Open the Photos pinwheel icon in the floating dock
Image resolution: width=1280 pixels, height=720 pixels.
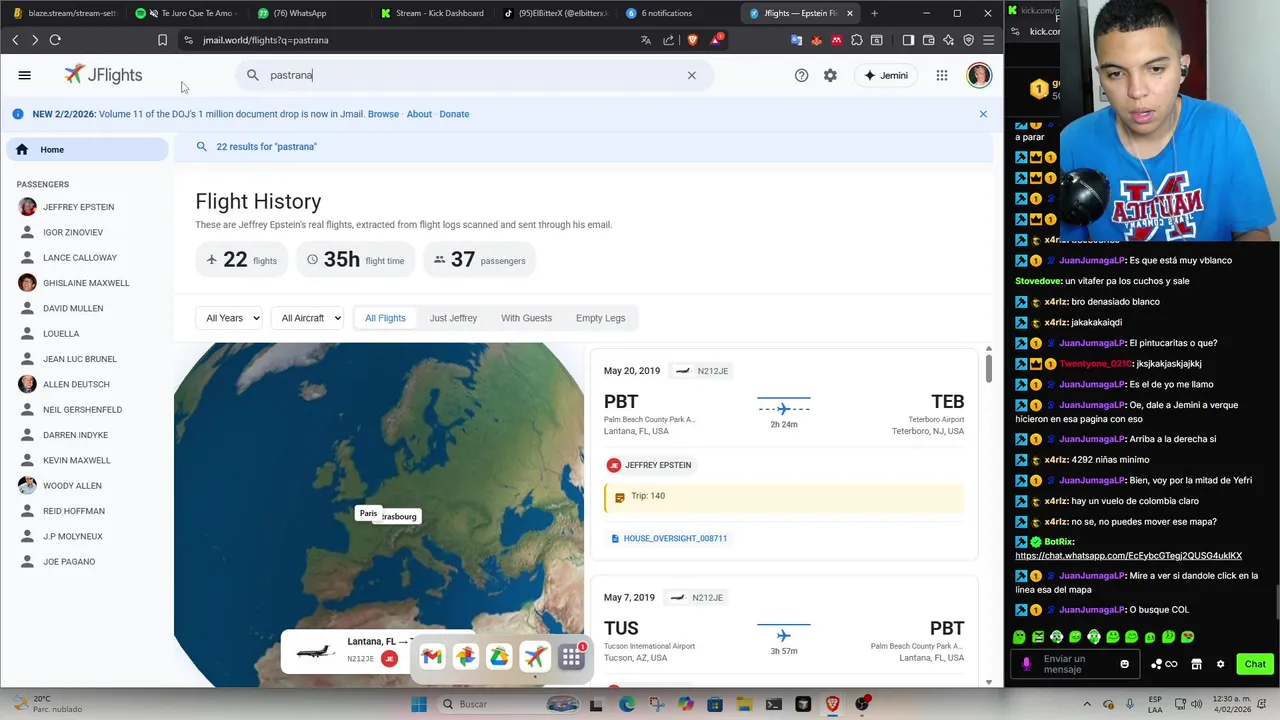pos(465,656)
